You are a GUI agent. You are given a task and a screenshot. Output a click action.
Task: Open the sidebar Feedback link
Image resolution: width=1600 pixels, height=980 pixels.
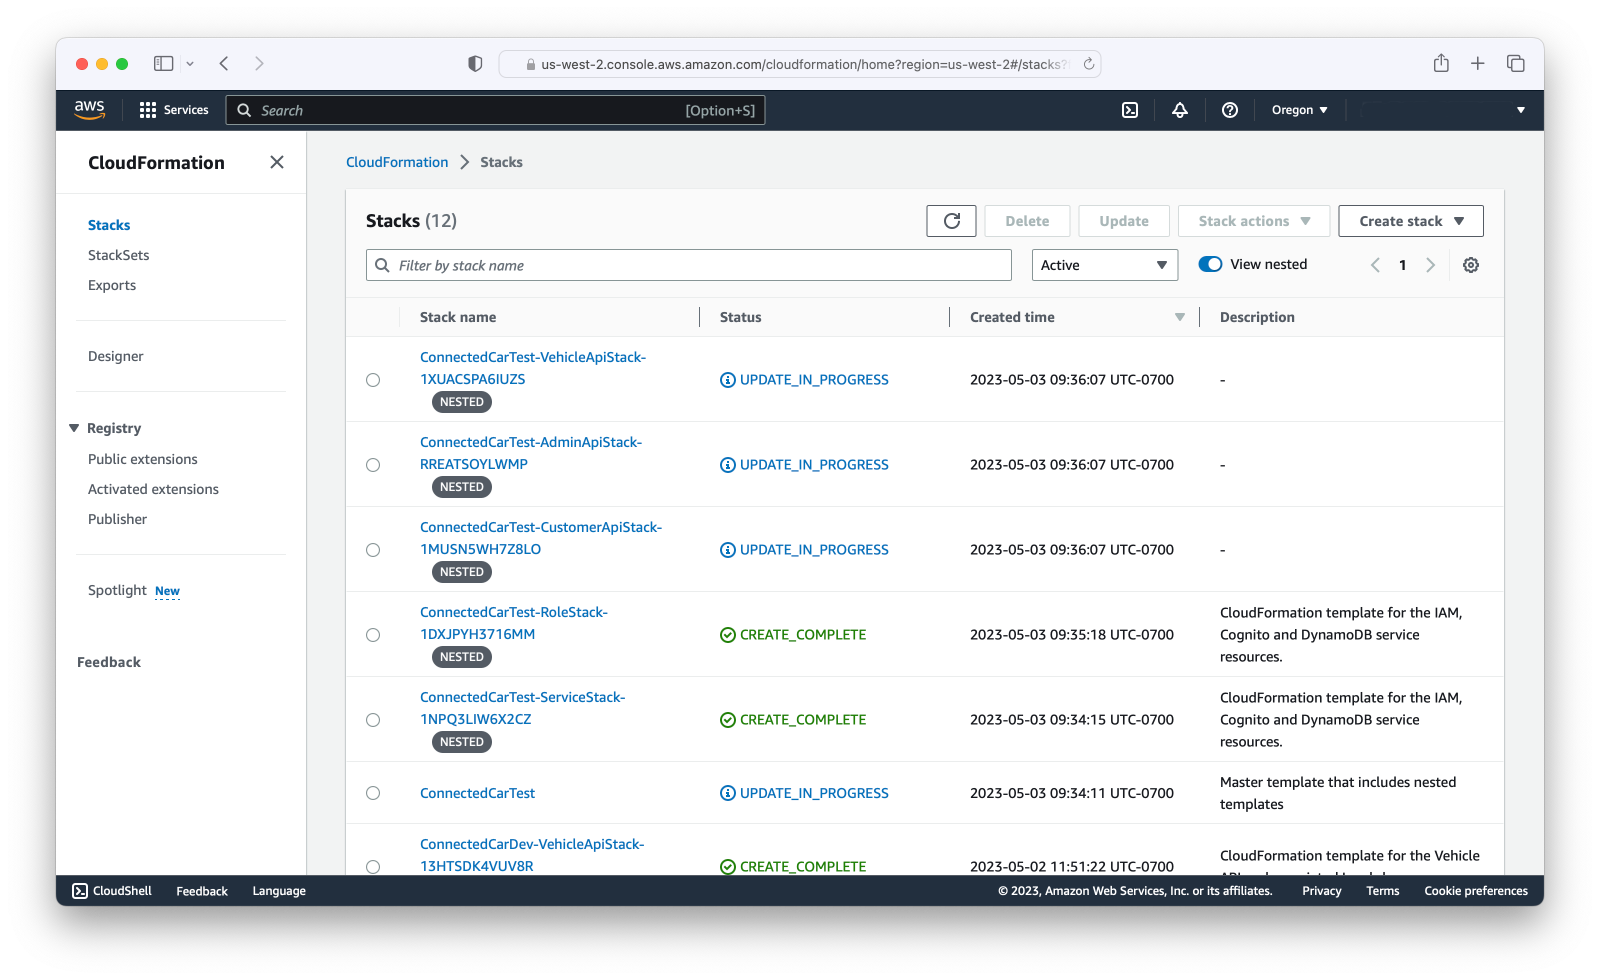pyautogui.click(x=109, y=662)
